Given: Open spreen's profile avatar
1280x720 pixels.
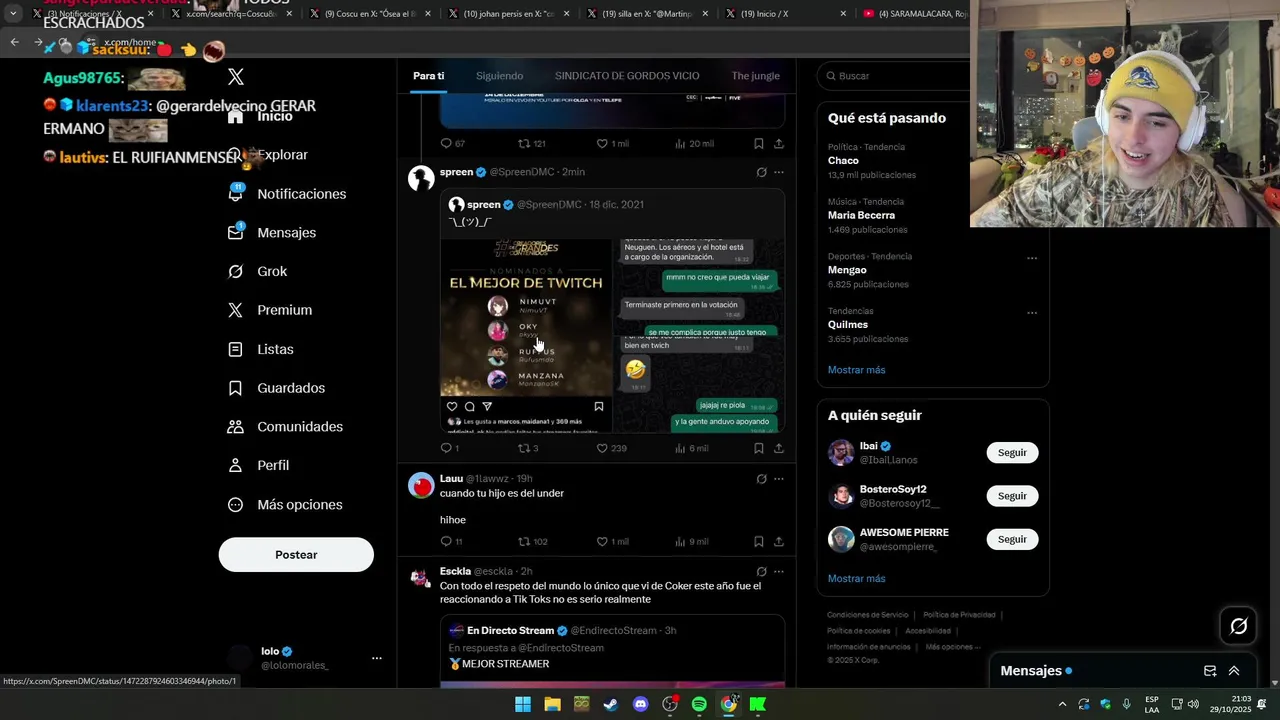Looking at the screenshot, I should coord(421,178).
